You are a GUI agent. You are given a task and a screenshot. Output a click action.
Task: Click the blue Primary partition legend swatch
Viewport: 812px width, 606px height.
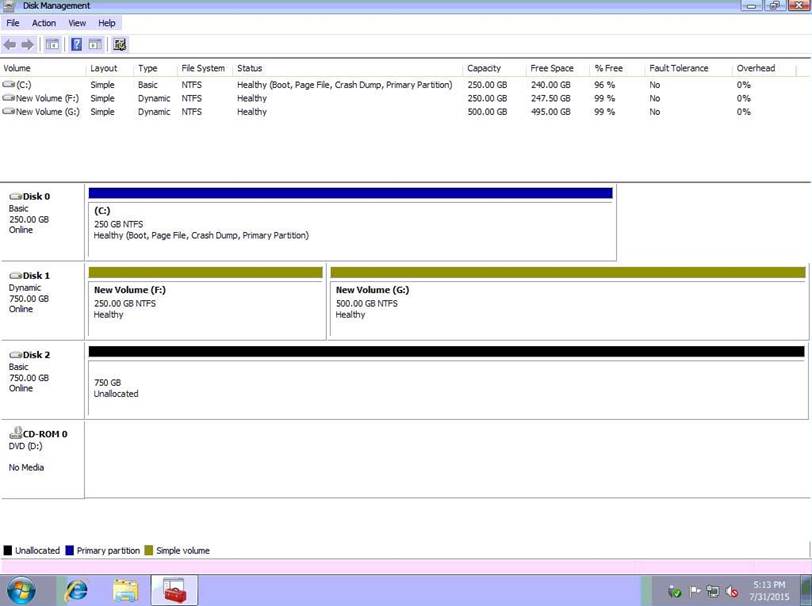70,550
